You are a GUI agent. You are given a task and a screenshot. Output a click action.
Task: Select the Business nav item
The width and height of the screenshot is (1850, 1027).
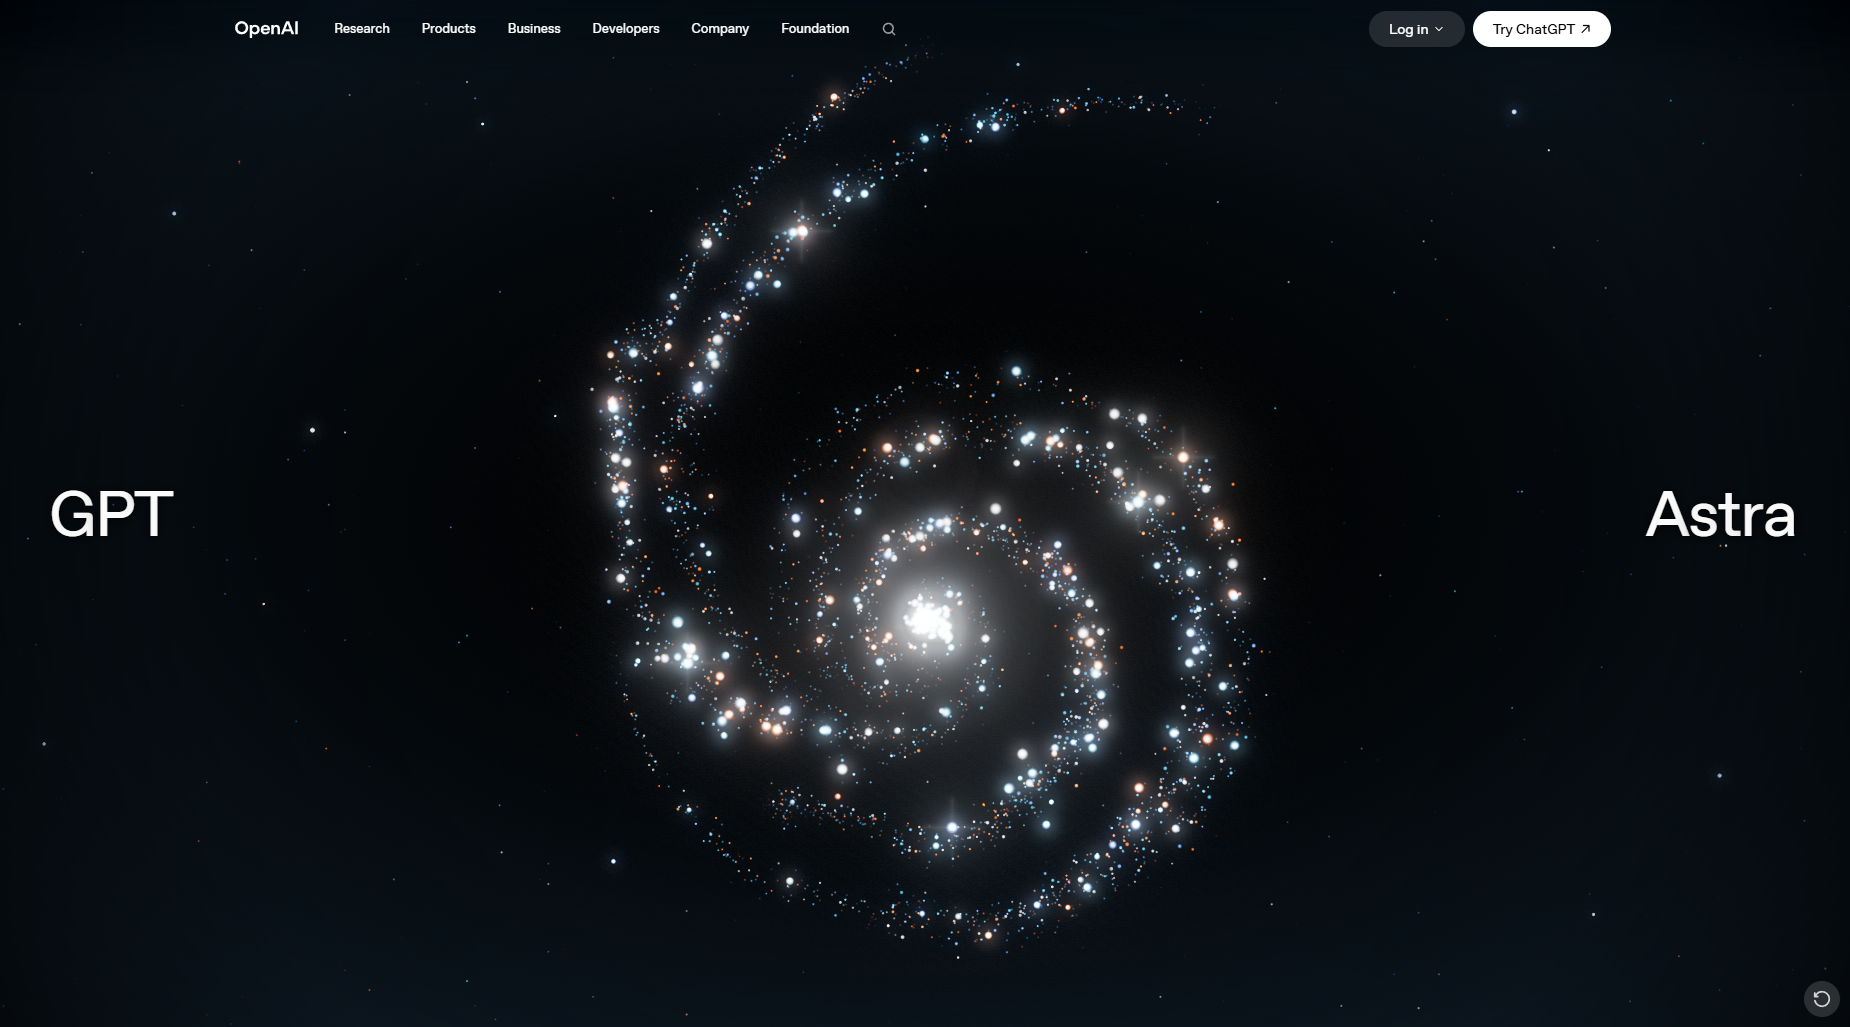click(x=534, y=28)
